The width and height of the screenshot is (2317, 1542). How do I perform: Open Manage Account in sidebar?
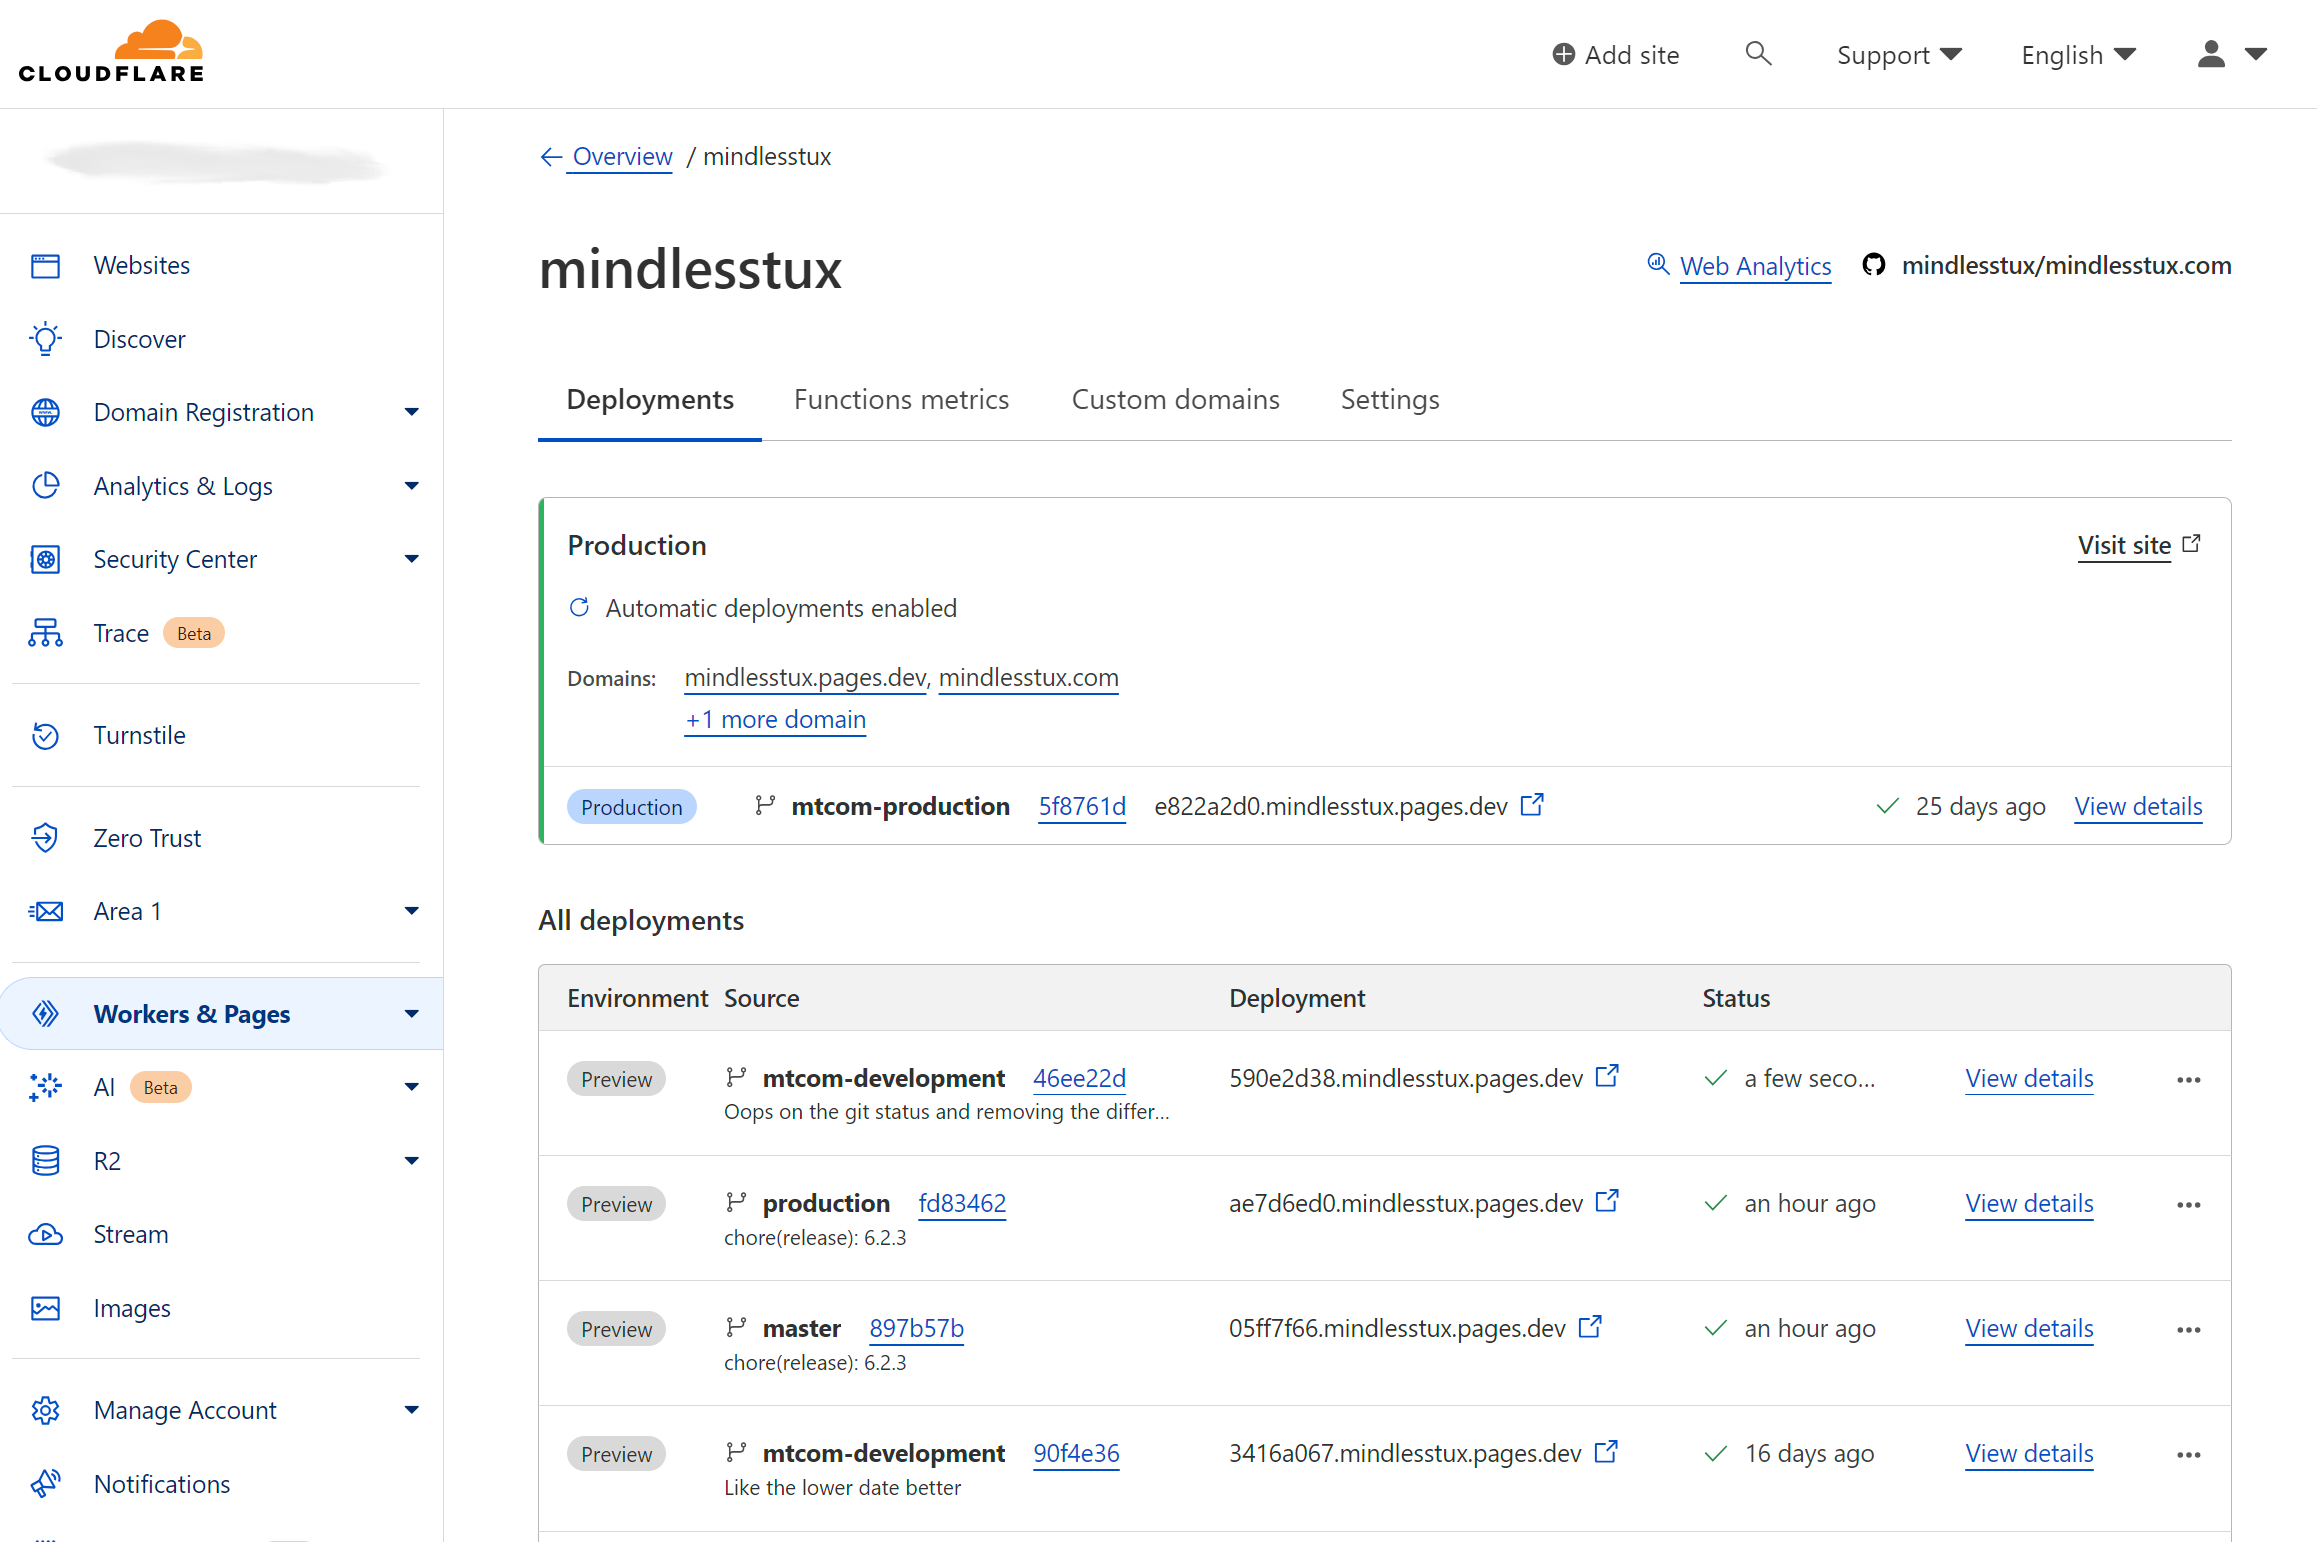point(185,1409)
